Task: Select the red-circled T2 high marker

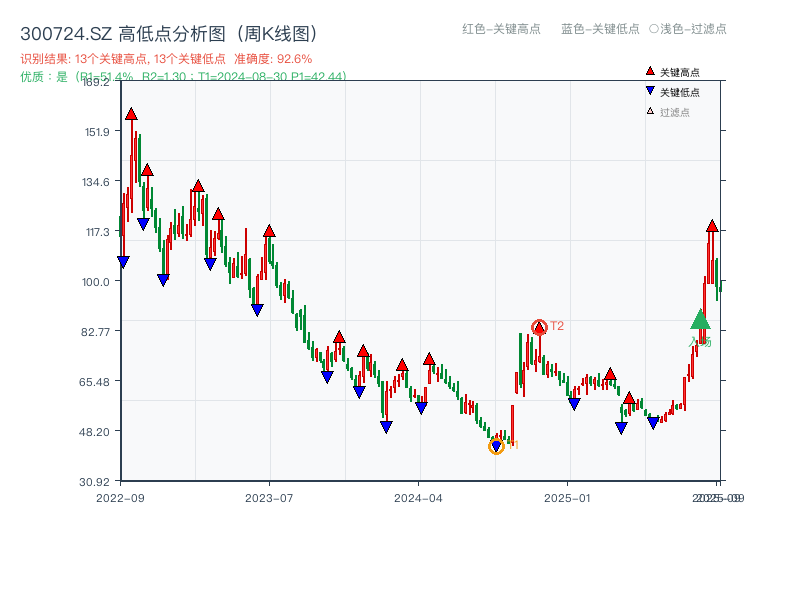Action: [x=539, y=327]
